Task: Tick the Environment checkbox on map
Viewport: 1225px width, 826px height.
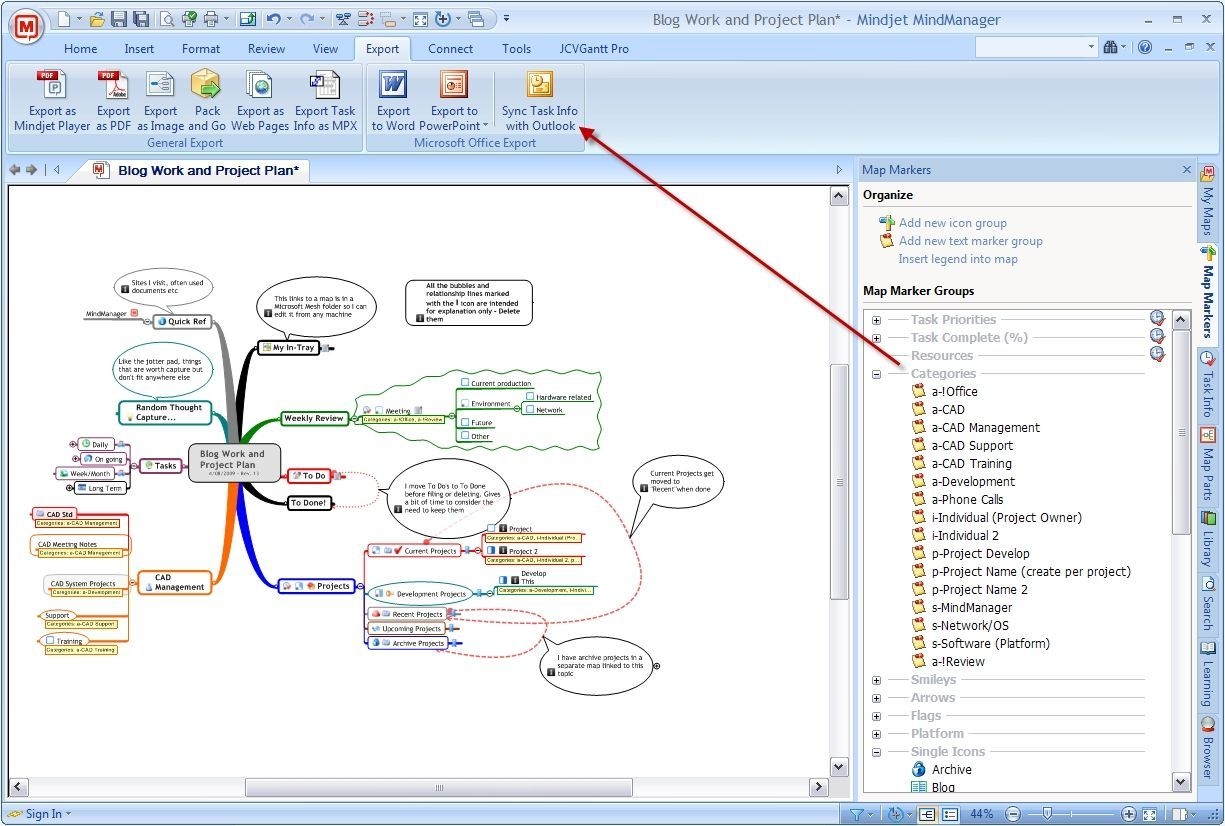Action: click(x=465, y=404)
